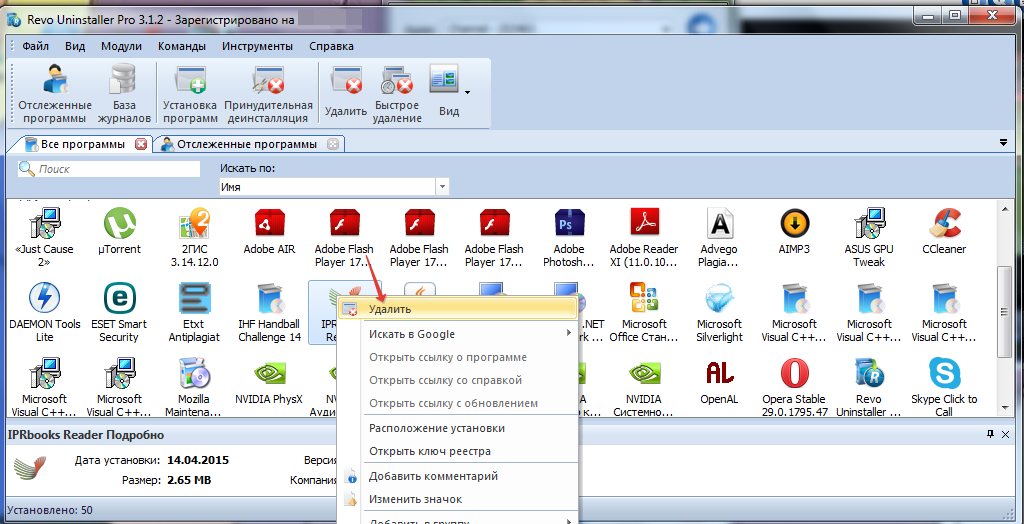Click the Удалить toolbar button
1024x524 pixels.
pyautogui.click(x=345, y=92)
